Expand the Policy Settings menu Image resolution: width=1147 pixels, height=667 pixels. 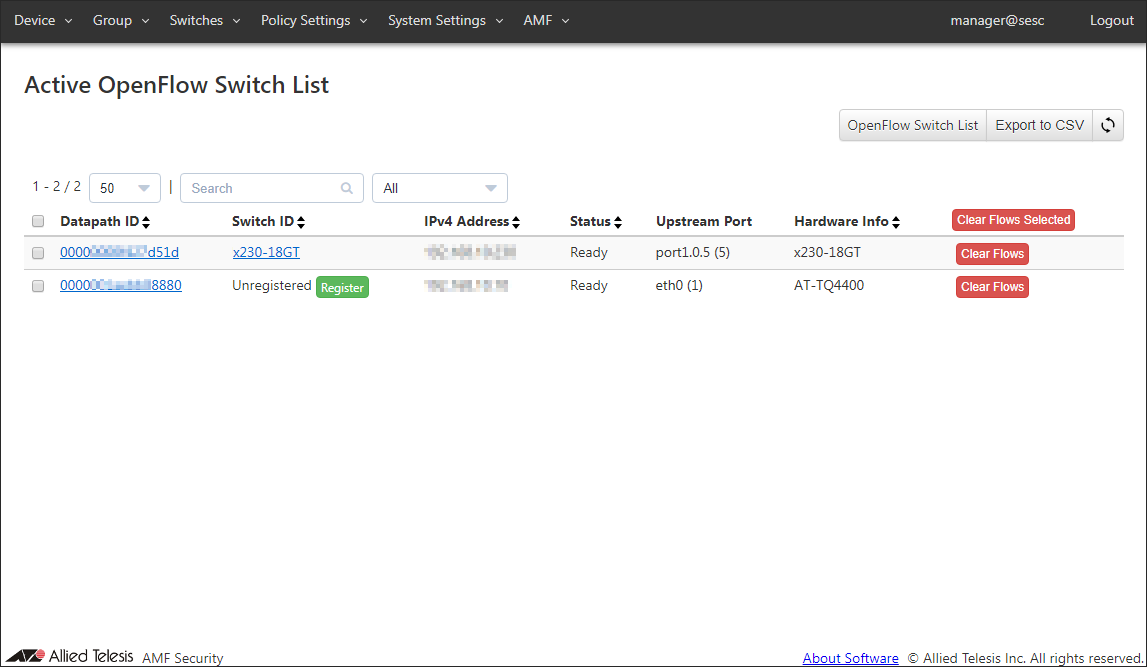point(314,21)
